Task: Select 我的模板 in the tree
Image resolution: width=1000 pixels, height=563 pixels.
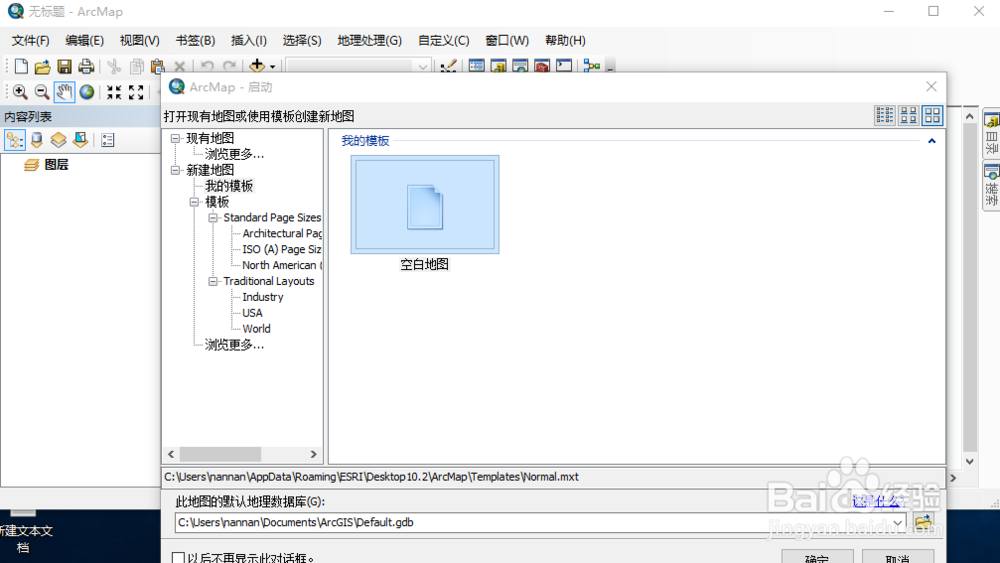Action: 229,186
